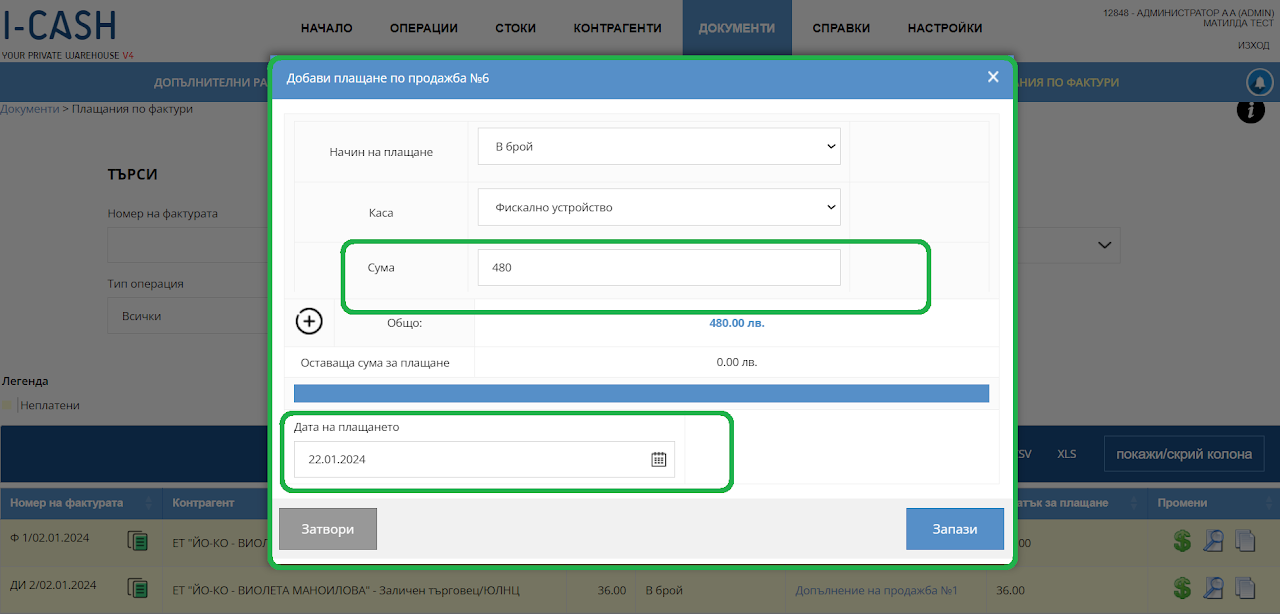
Task: Click magnifier preview icon for row ДИ 2/02.01.2024
Action: [1213, 587]
